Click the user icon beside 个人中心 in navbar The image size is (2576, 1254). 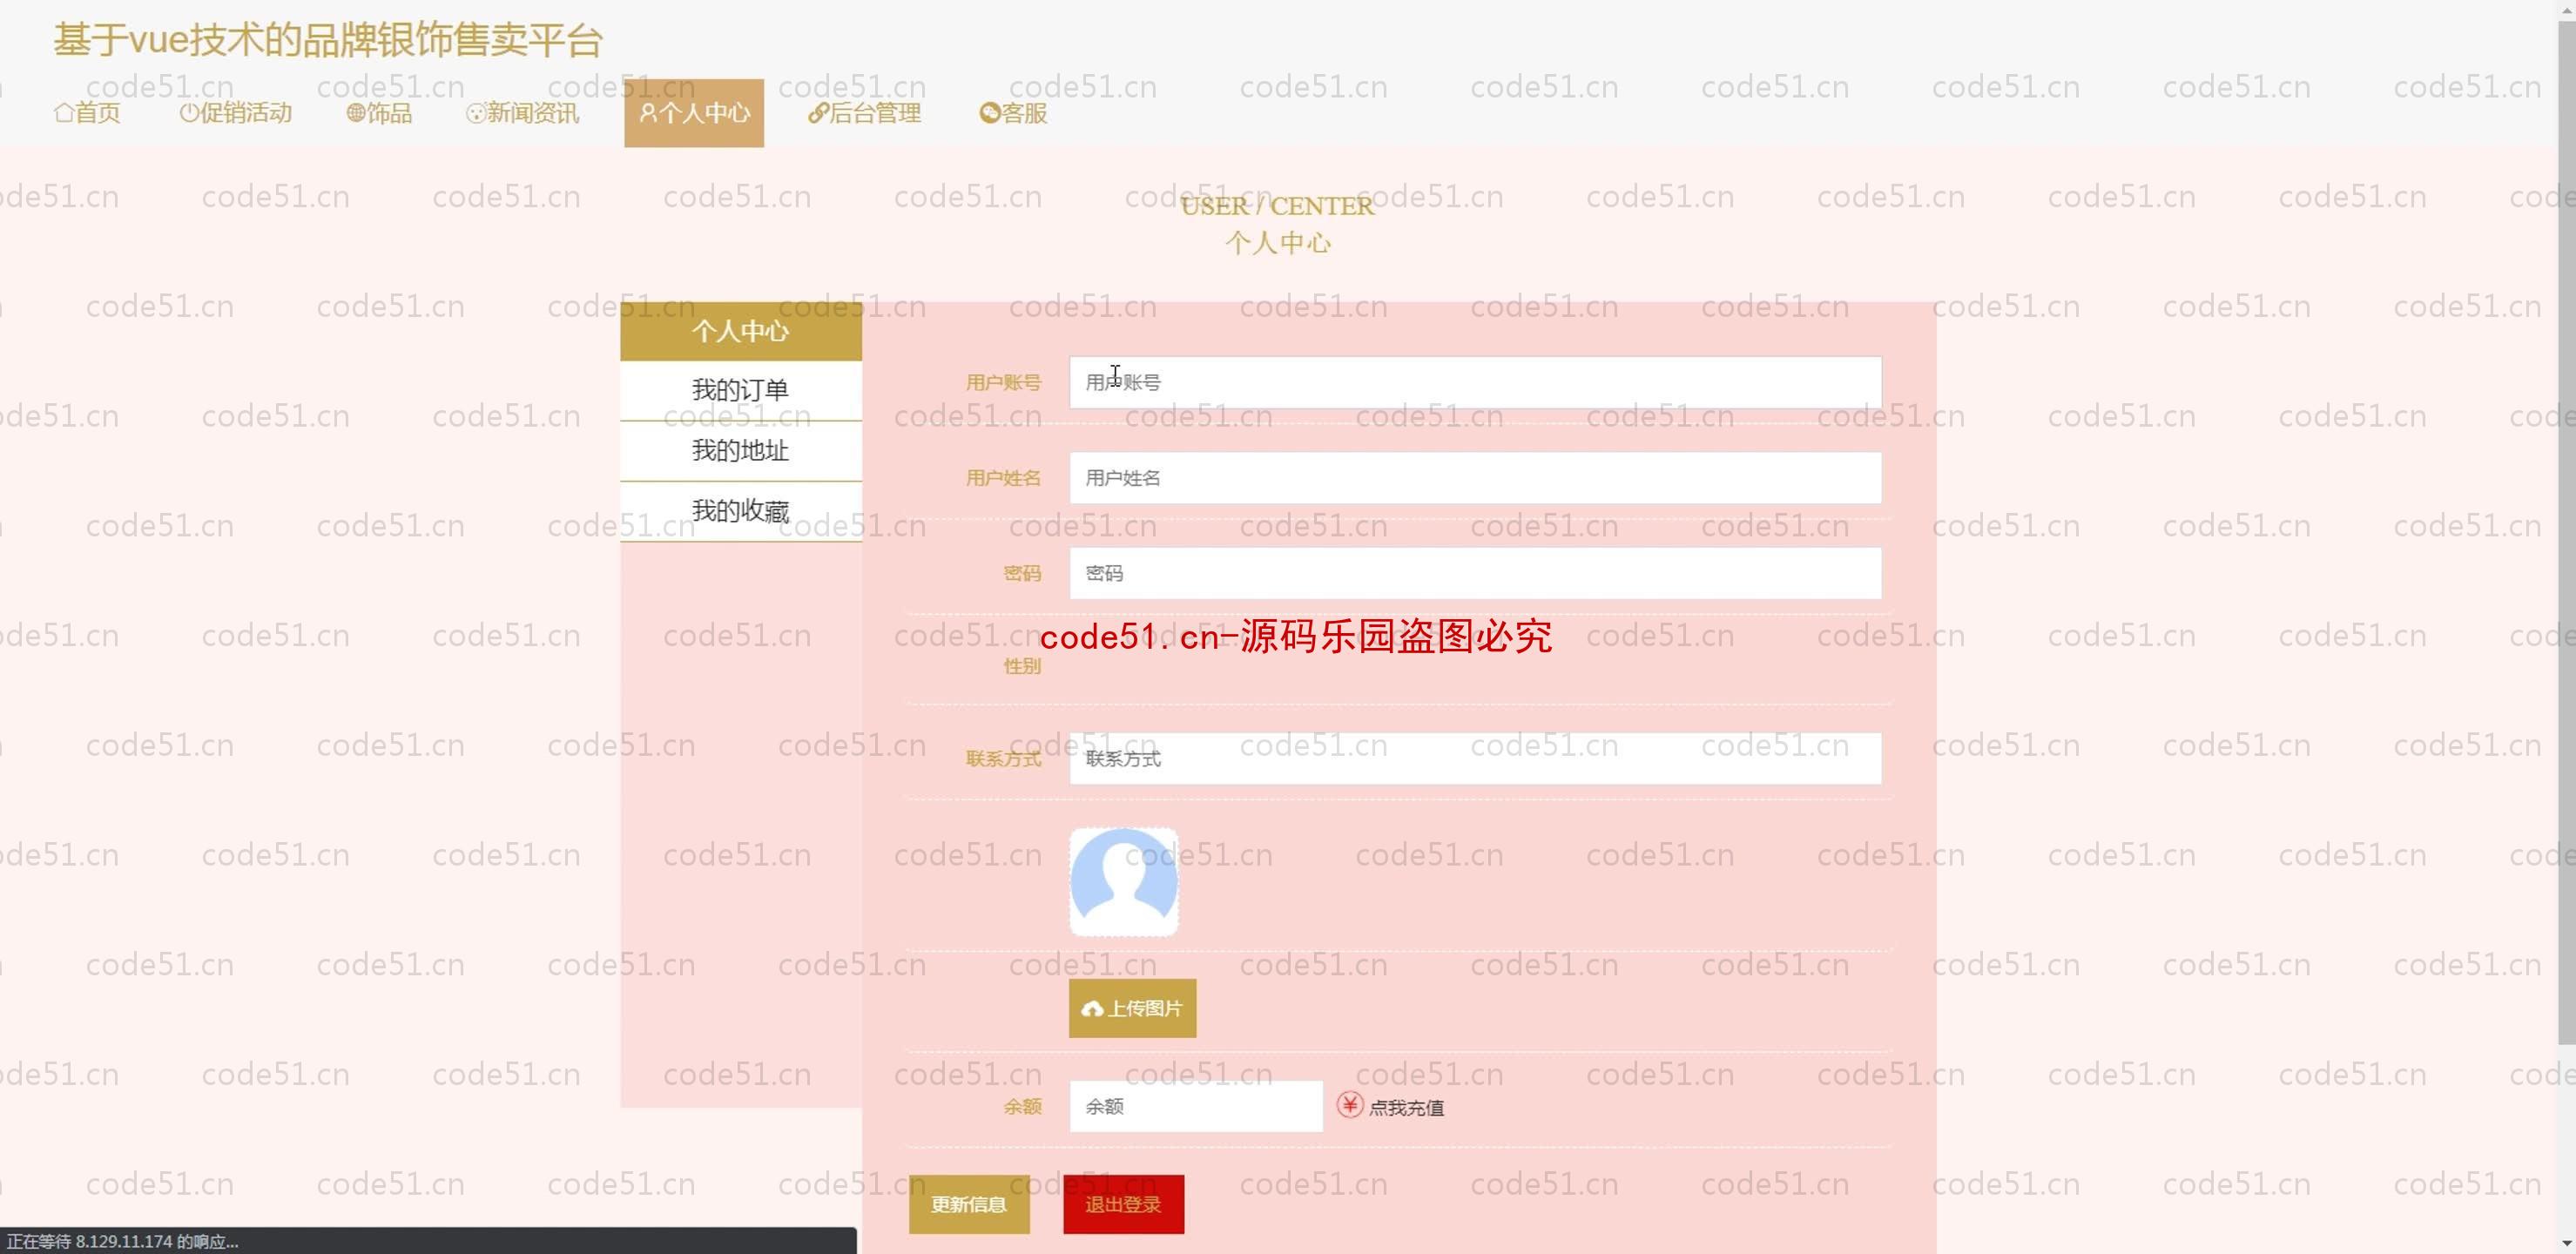pos(648,113)
